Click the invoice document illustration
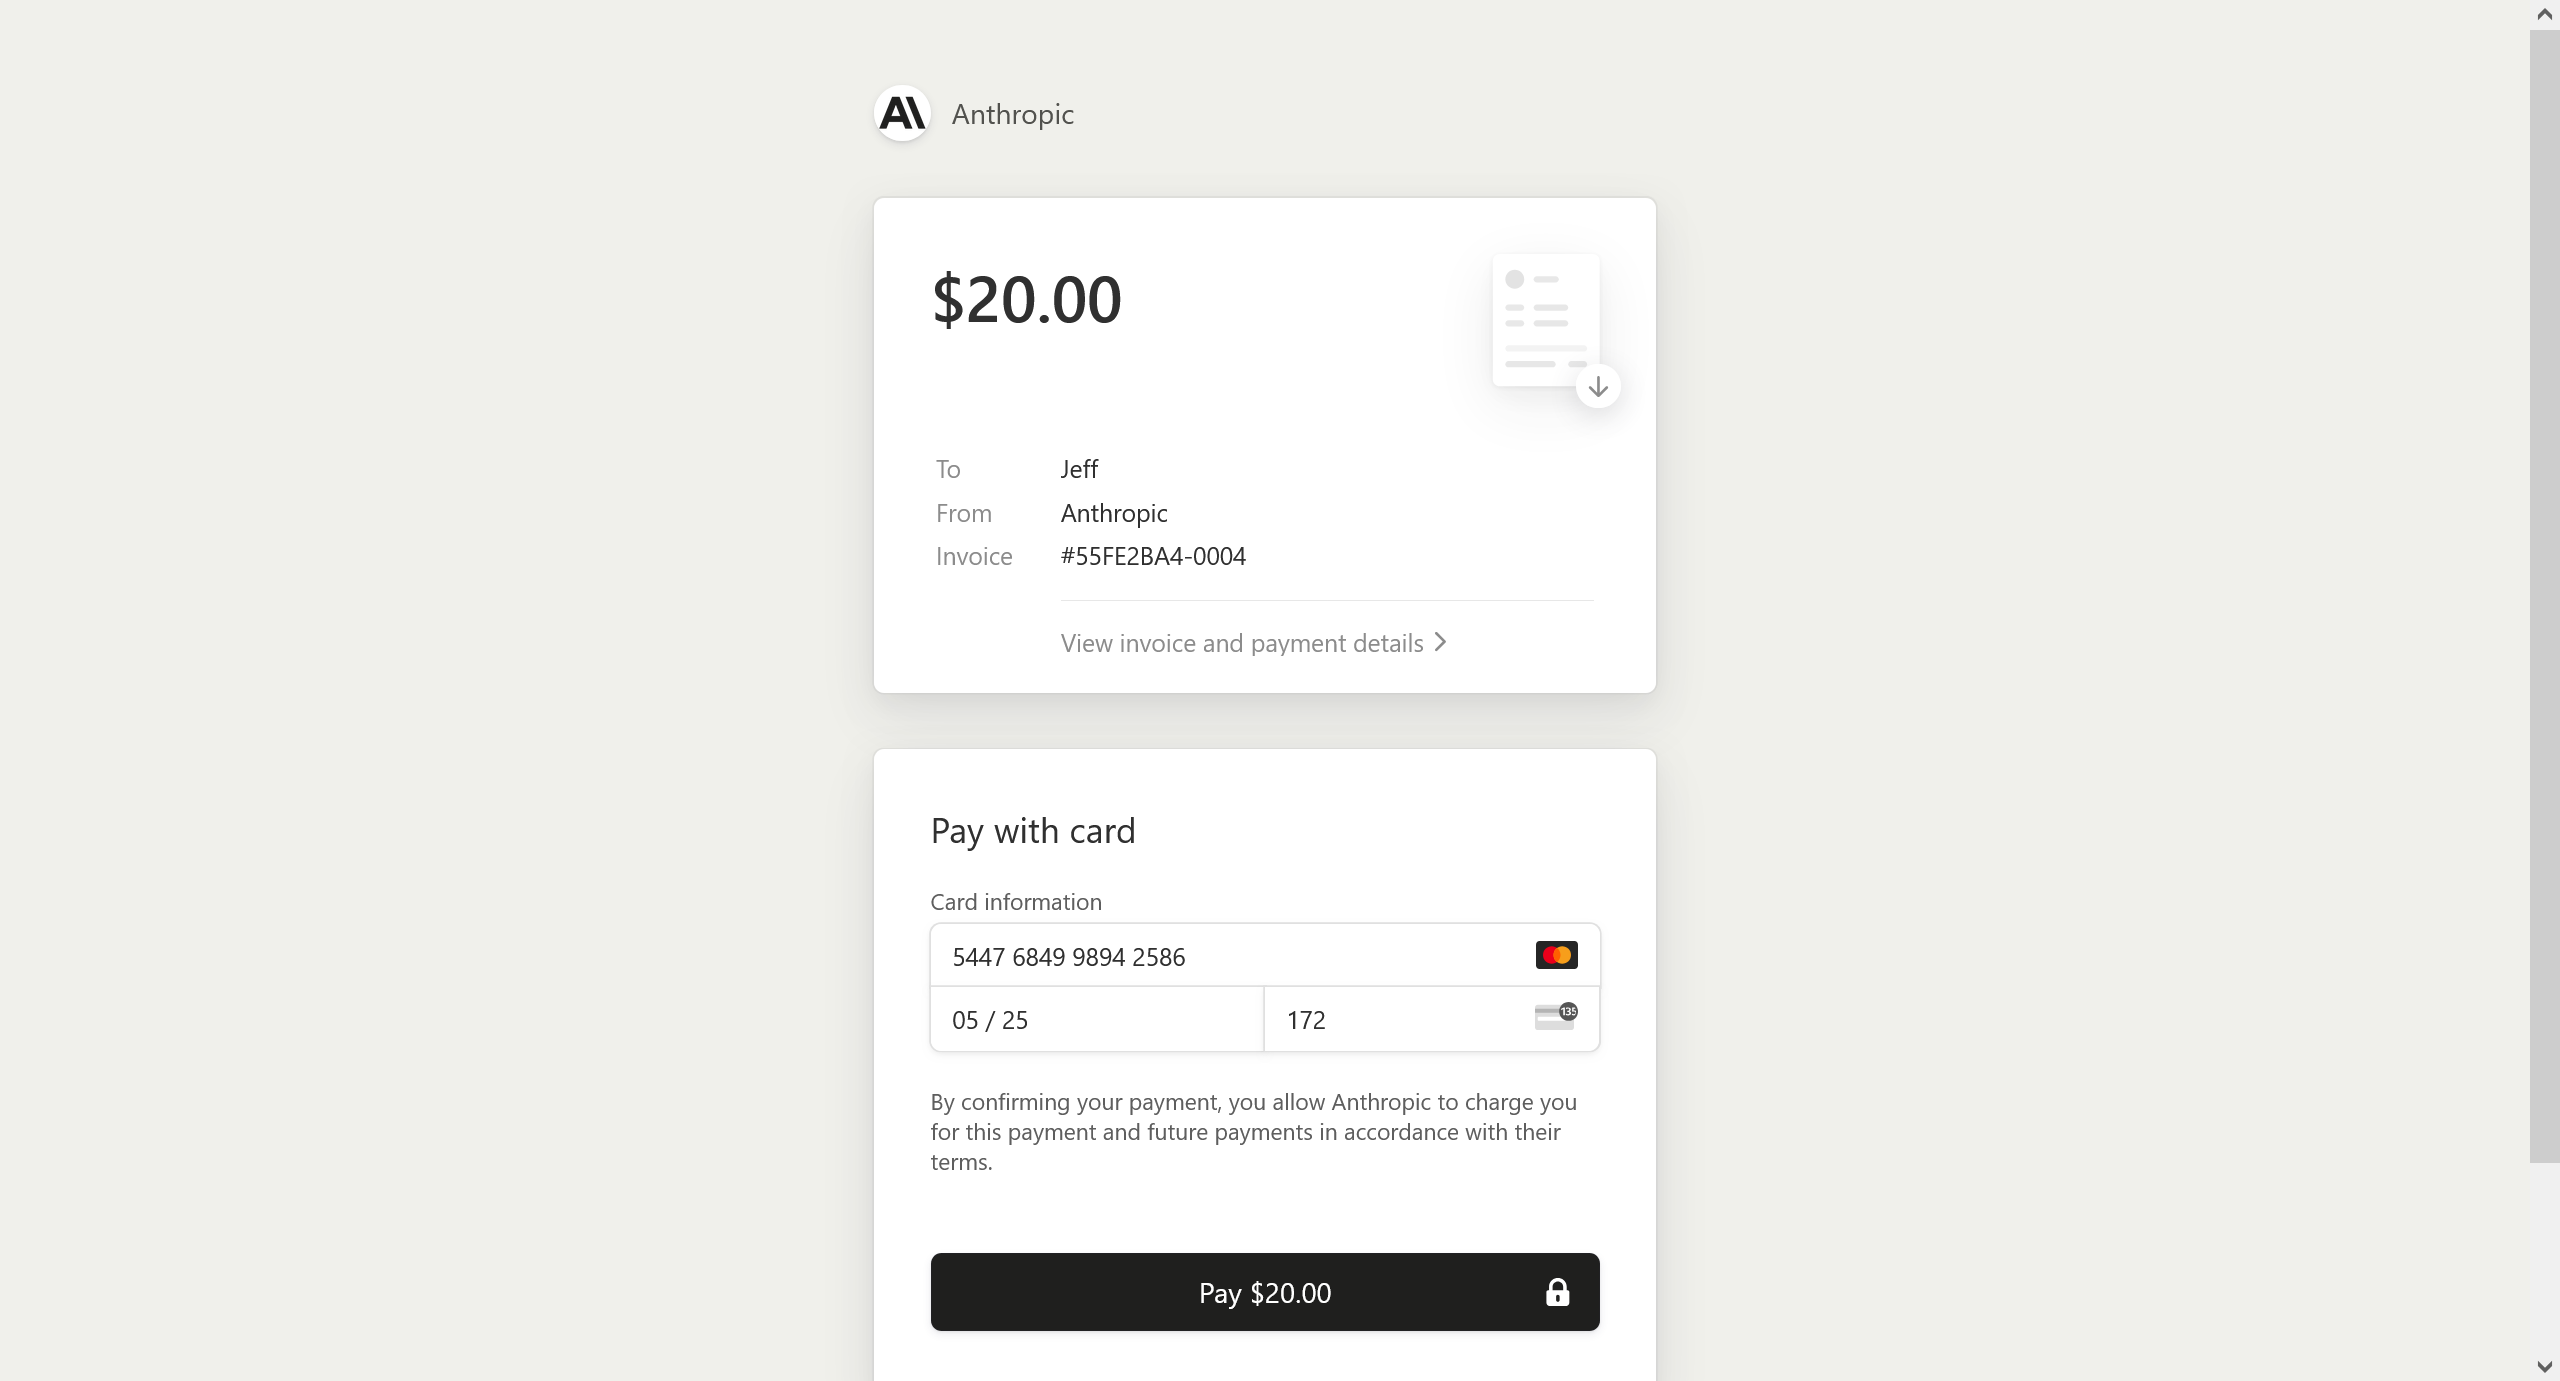This screenshot has height=1381, width=2560. (x=1545, y=319)
